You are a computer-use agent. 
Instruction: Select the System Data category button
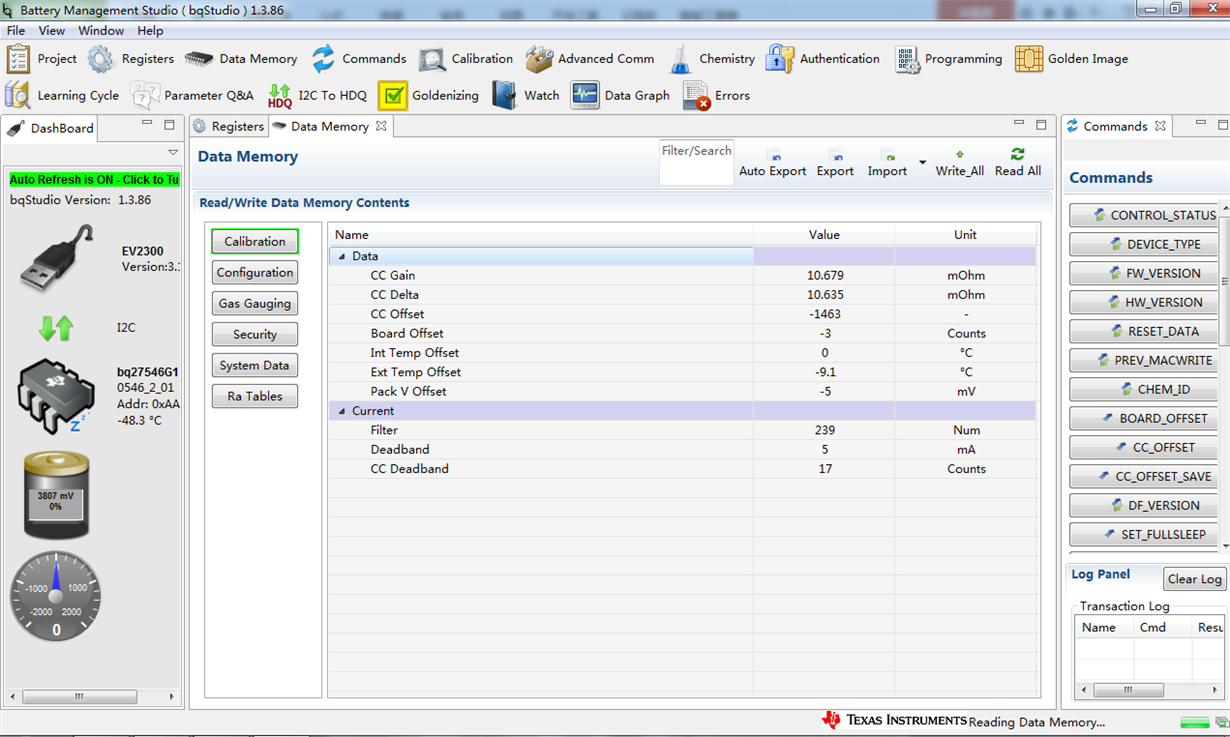(x=255, y=365)
